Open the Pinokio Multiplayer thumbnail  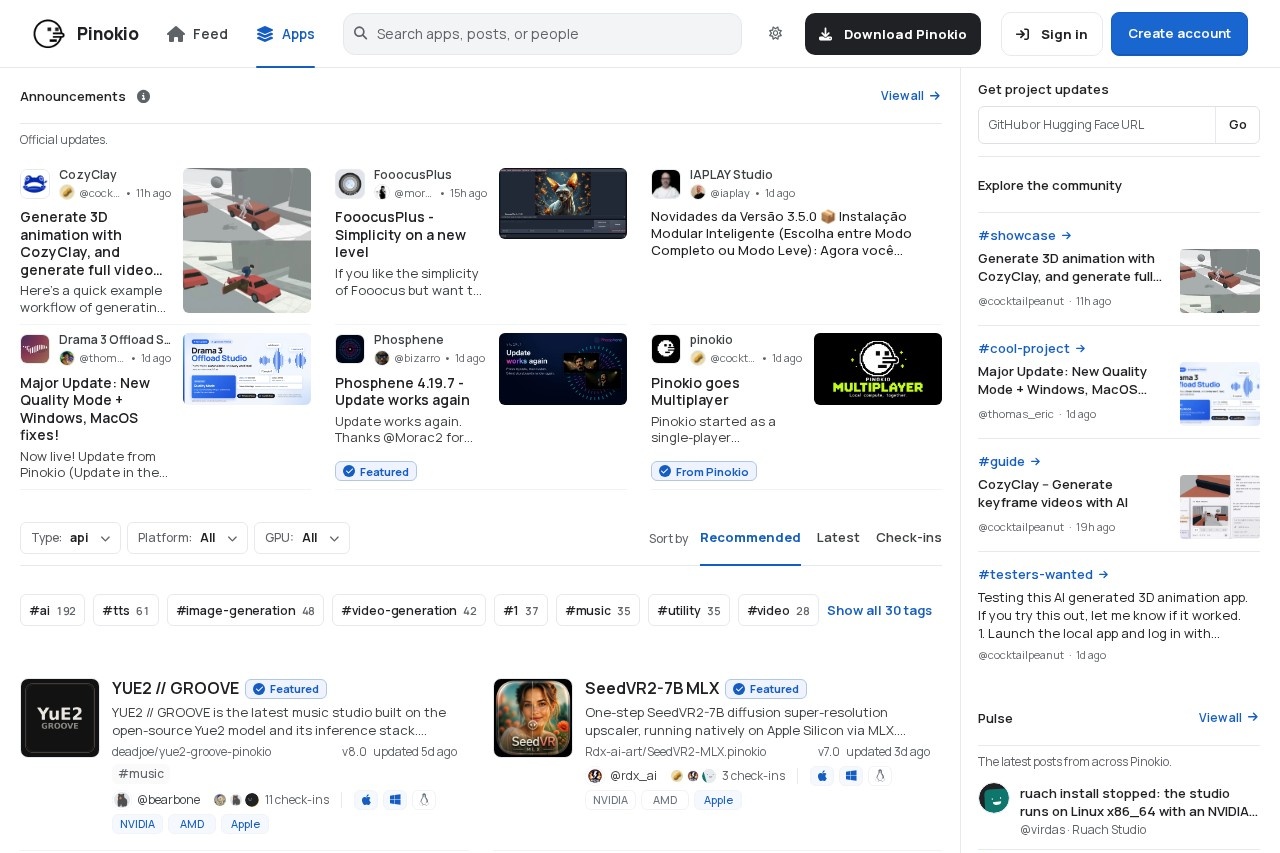[x=878, y=369]
